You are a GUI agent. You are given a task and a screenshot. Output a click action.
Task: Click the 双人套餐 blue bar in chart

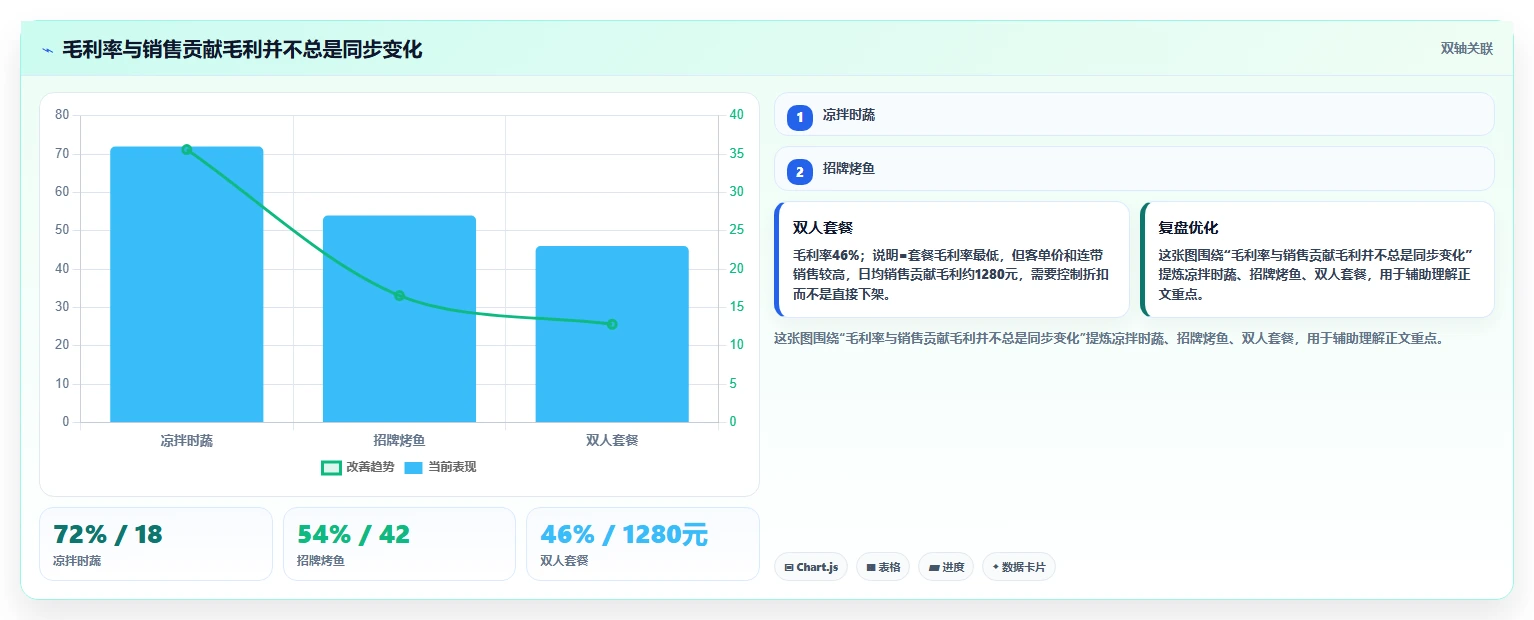click(x=612, y=334)
